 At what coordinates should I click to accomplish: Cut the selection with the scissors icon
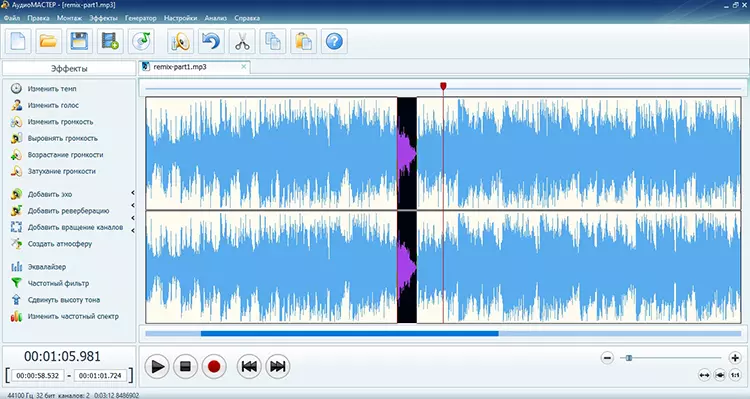[242, 42]
